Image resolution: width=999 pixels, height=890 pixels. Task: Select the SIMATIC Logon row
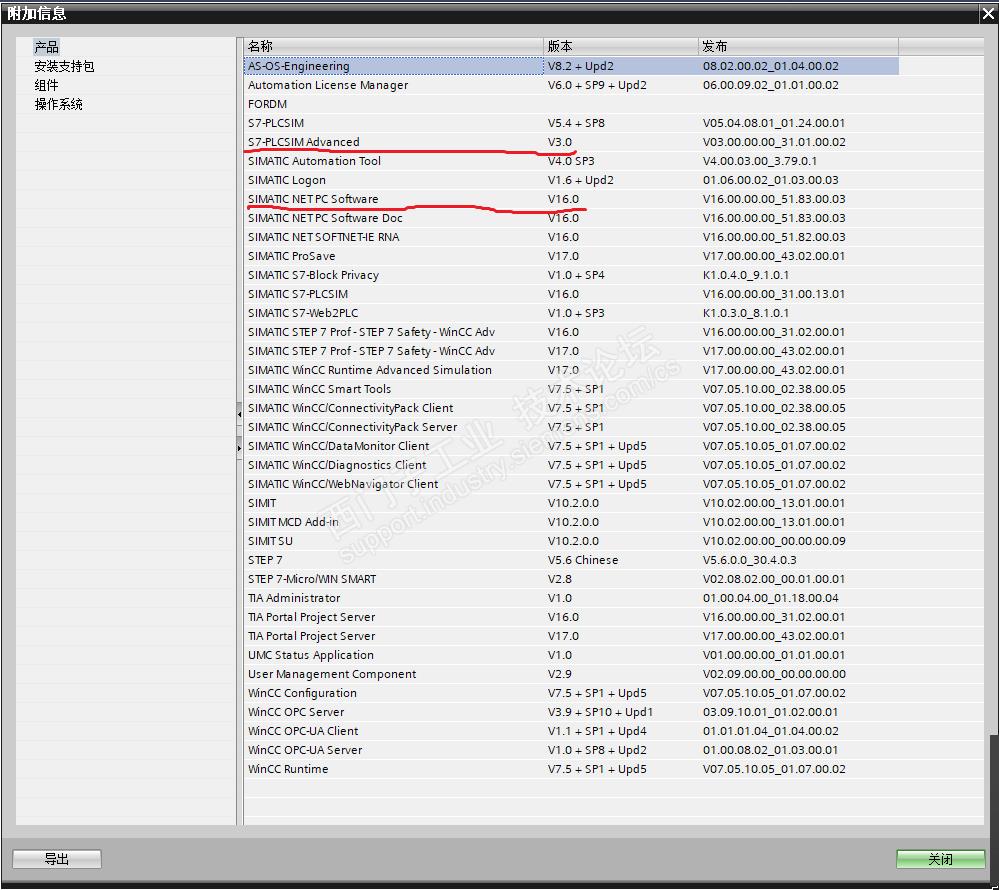point(571,180)
